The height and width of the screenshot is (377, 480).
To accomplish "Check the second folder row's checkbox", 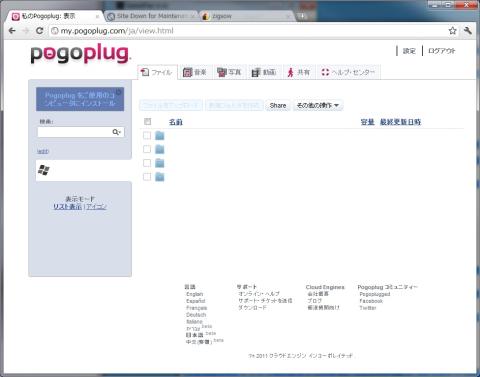I will point(147,149).
